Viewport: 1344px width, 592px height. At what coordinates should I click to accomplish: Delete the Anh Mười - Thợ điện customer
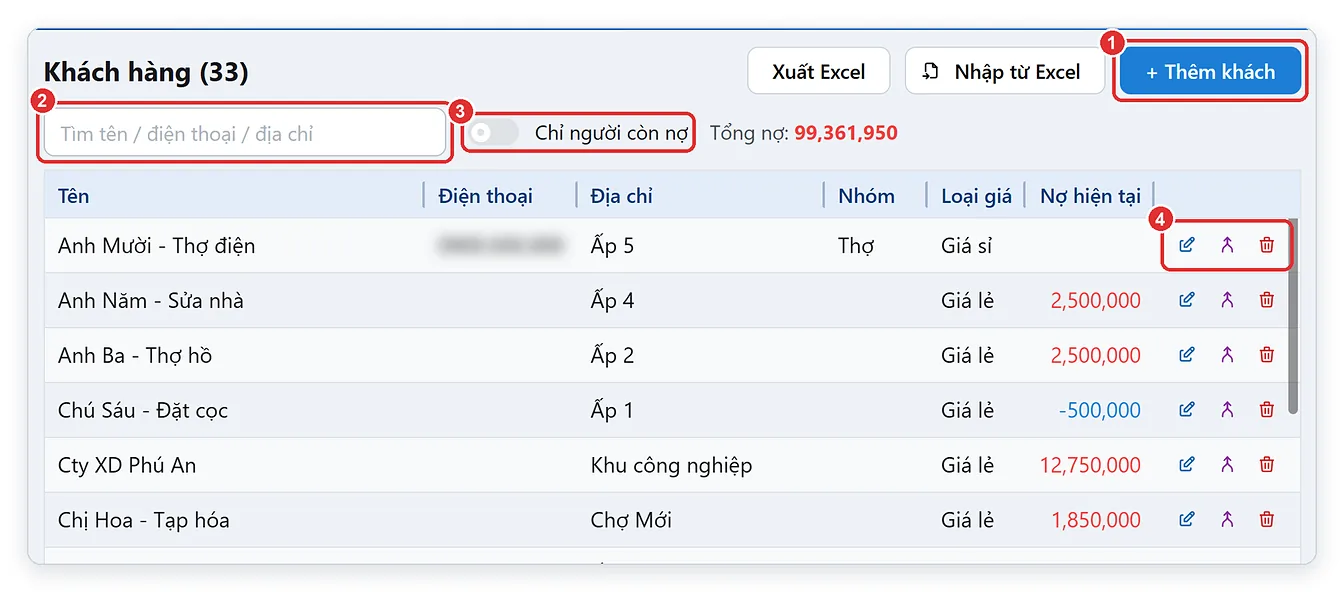coord(1267,245)
